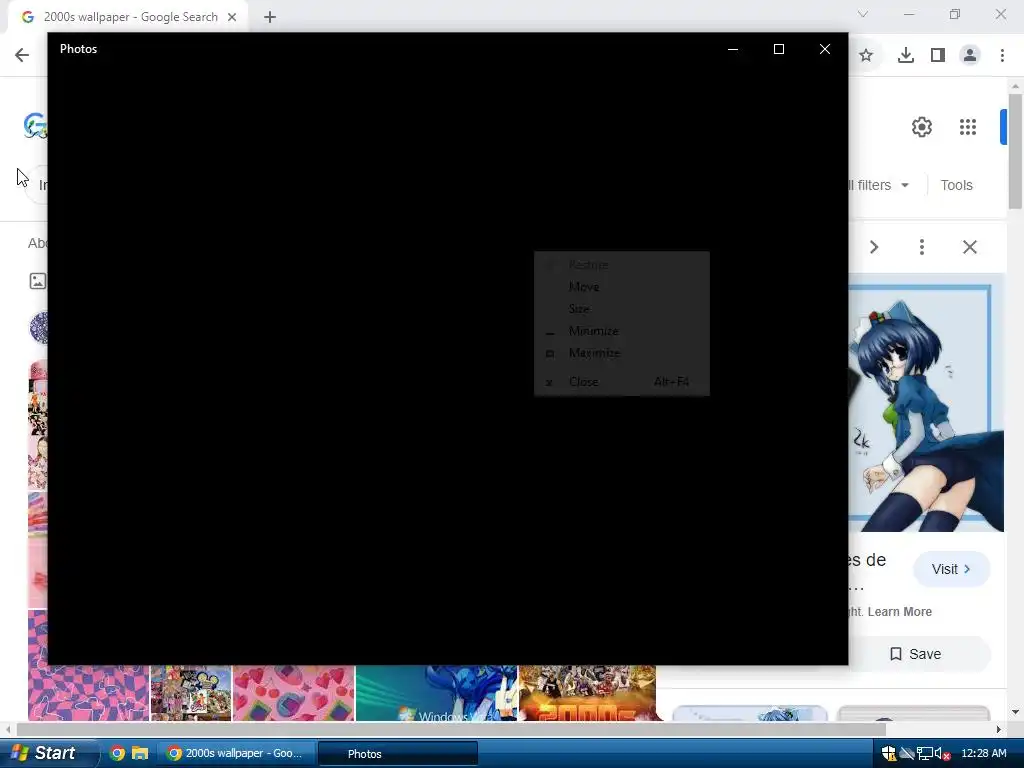Select the Photos taskbar button
Screen dimensions: 1024x768
pyautogui.click(x=398, y=754)
